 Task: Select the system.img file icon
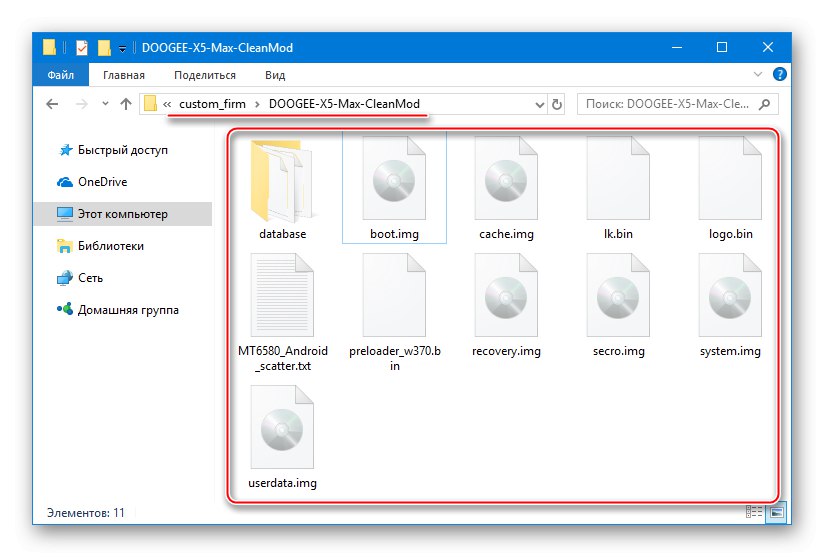pos(730,295)
